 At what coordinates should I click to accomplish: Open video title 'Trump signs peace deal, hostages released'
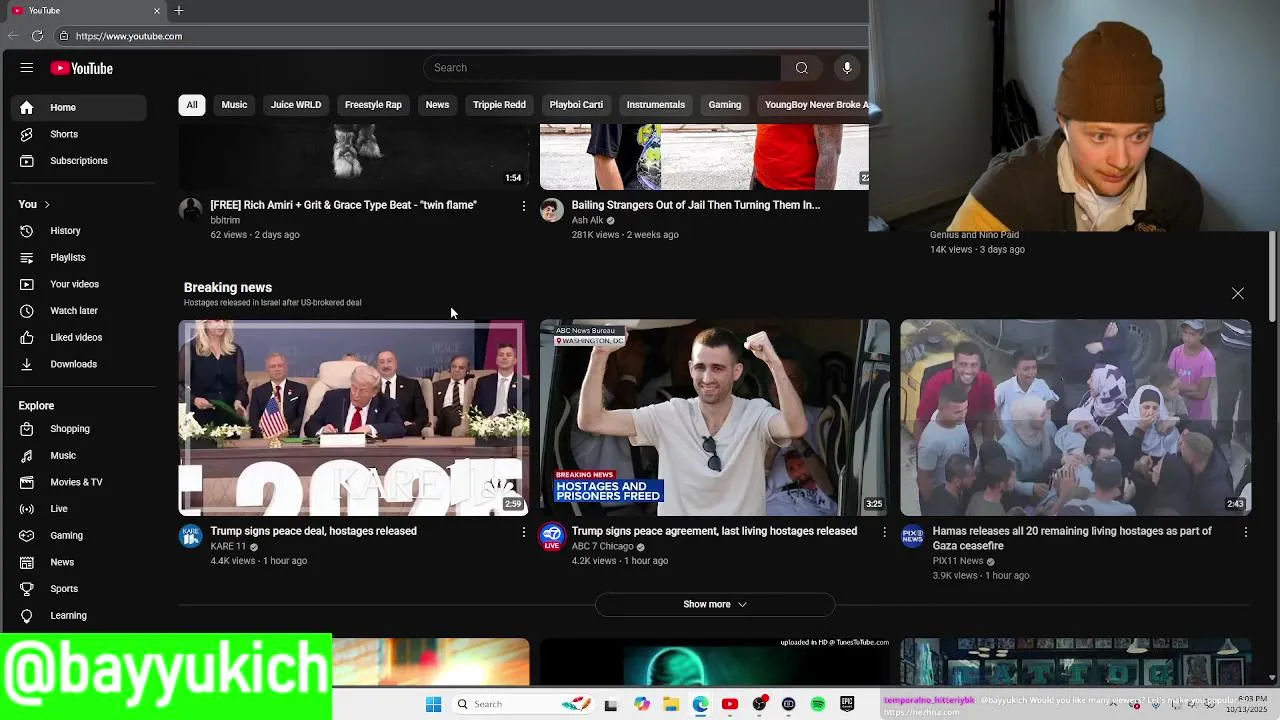click(x=314, y=531)
